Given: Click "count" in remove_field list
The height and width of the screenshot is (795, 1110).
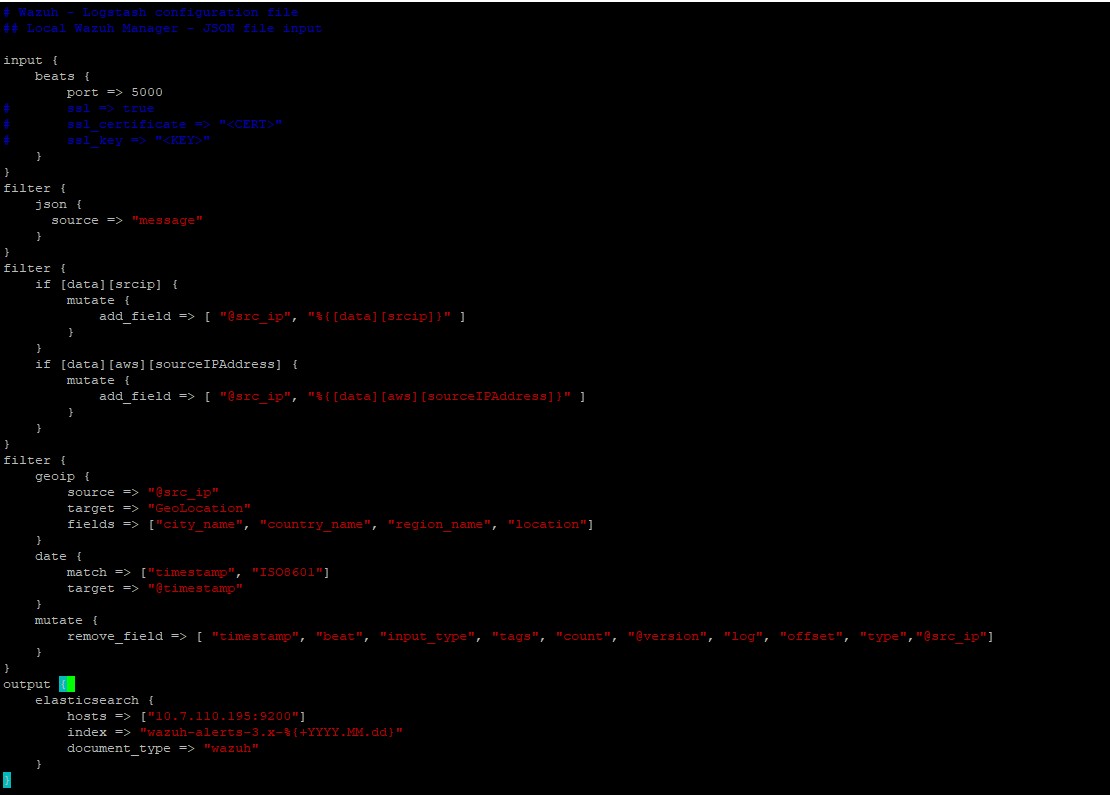Looking at the screenshot, I should pos(583,636).
